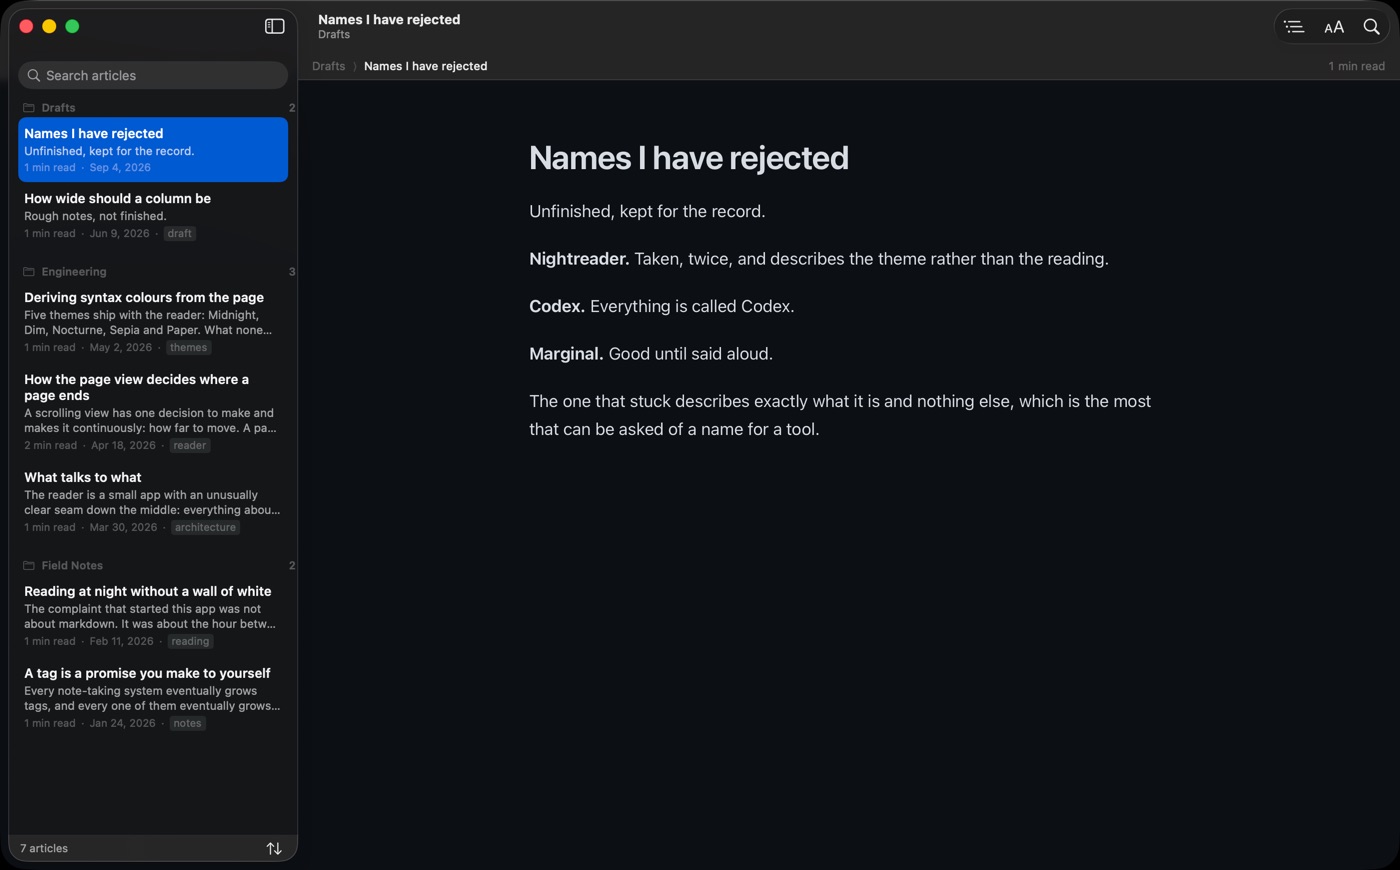This screenshot has height=870, width=1400.
Task: Open the table of contents icon
Action: (1294, 27)
